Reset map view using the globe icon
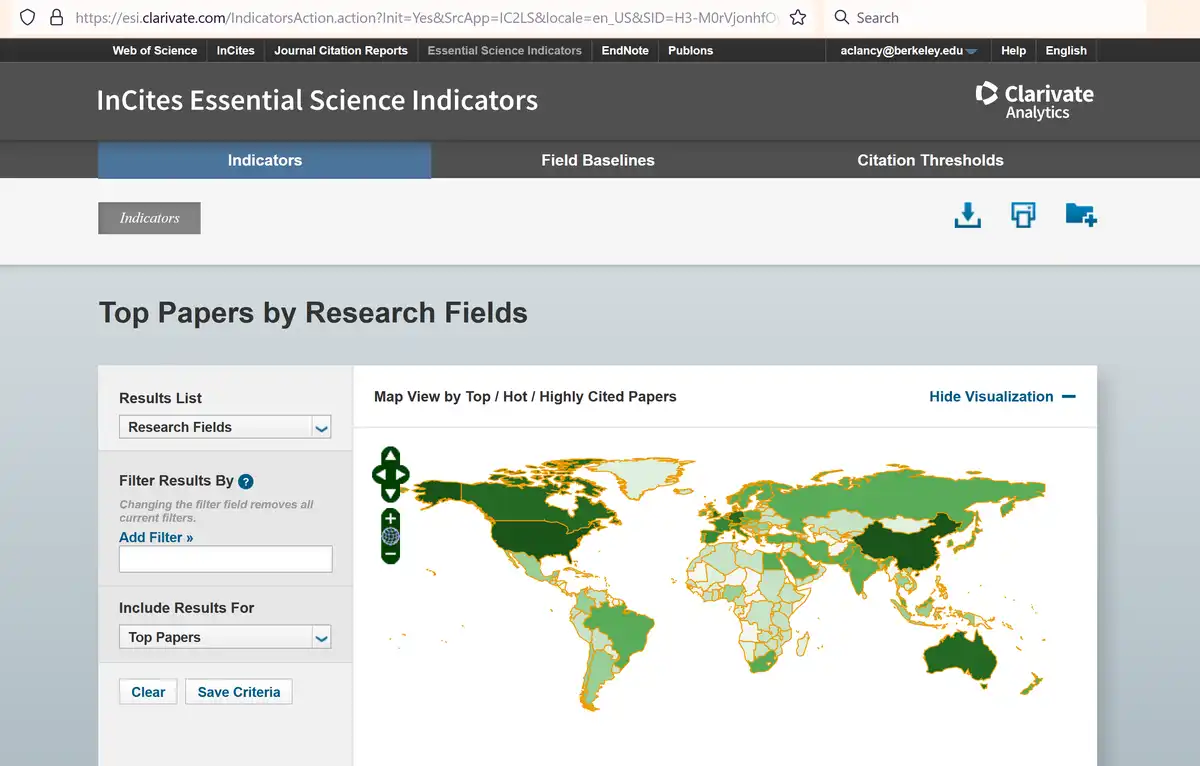 tap(390, 536)
